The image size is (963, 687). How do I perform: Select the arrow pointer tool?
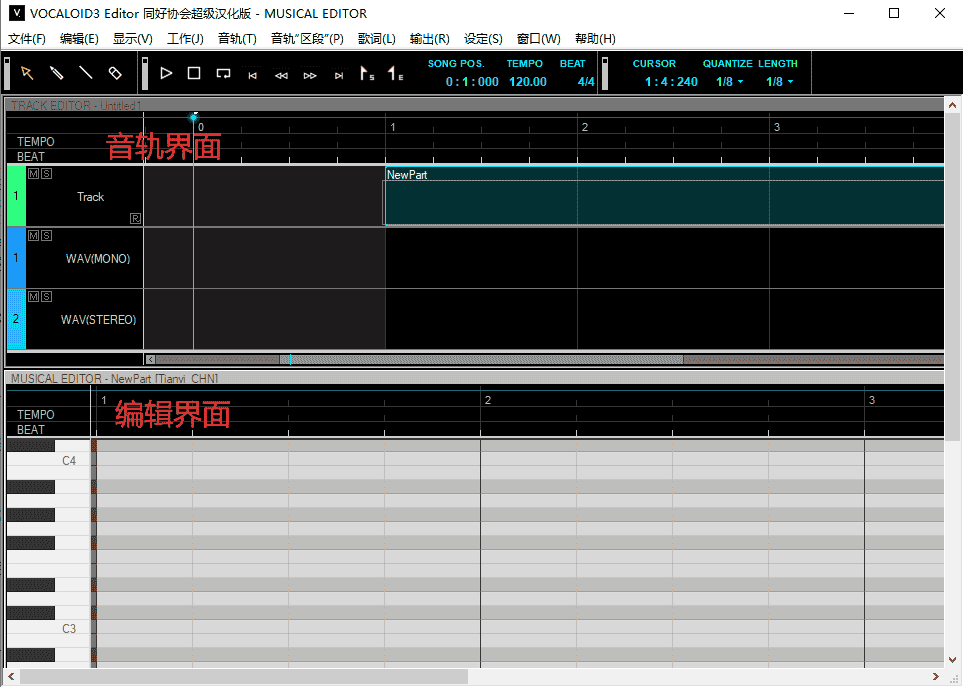coord(27,73)
